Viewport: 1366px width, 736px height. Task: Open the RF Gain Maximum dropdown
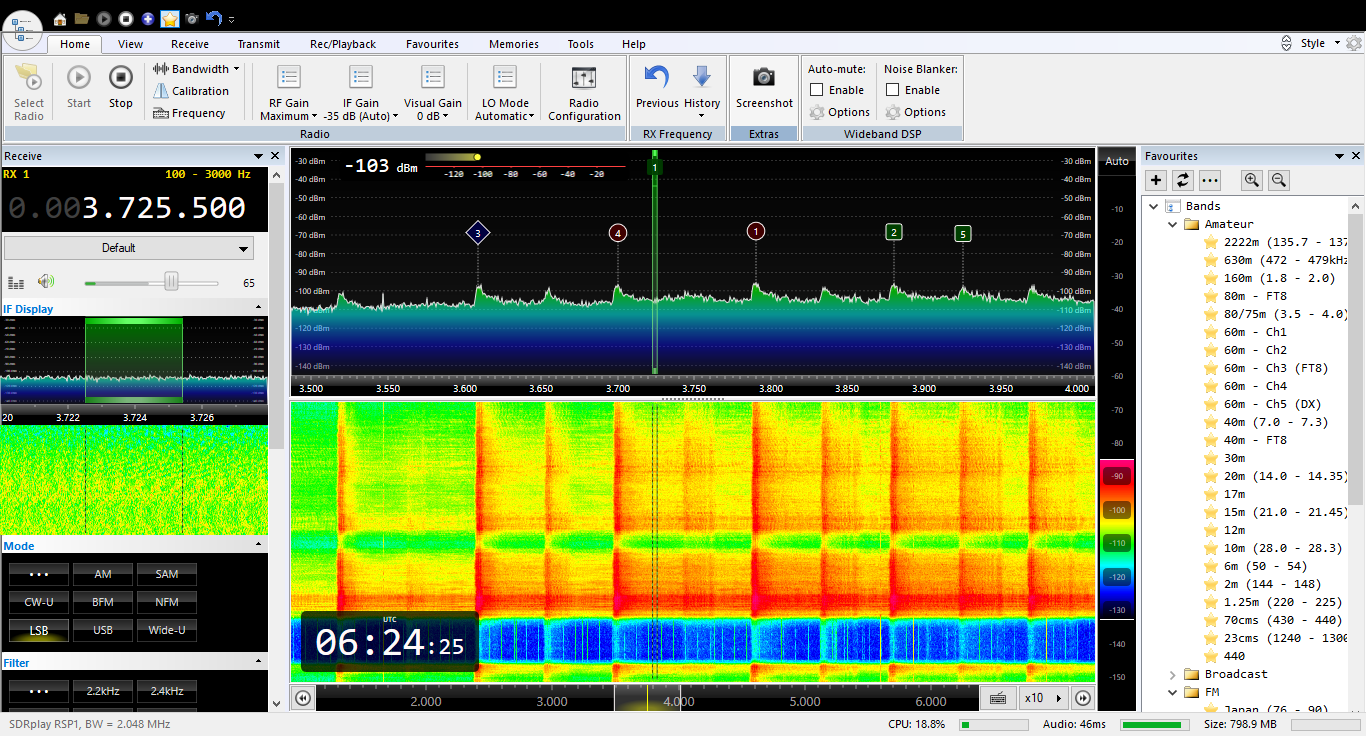click(x=289, y=116)
